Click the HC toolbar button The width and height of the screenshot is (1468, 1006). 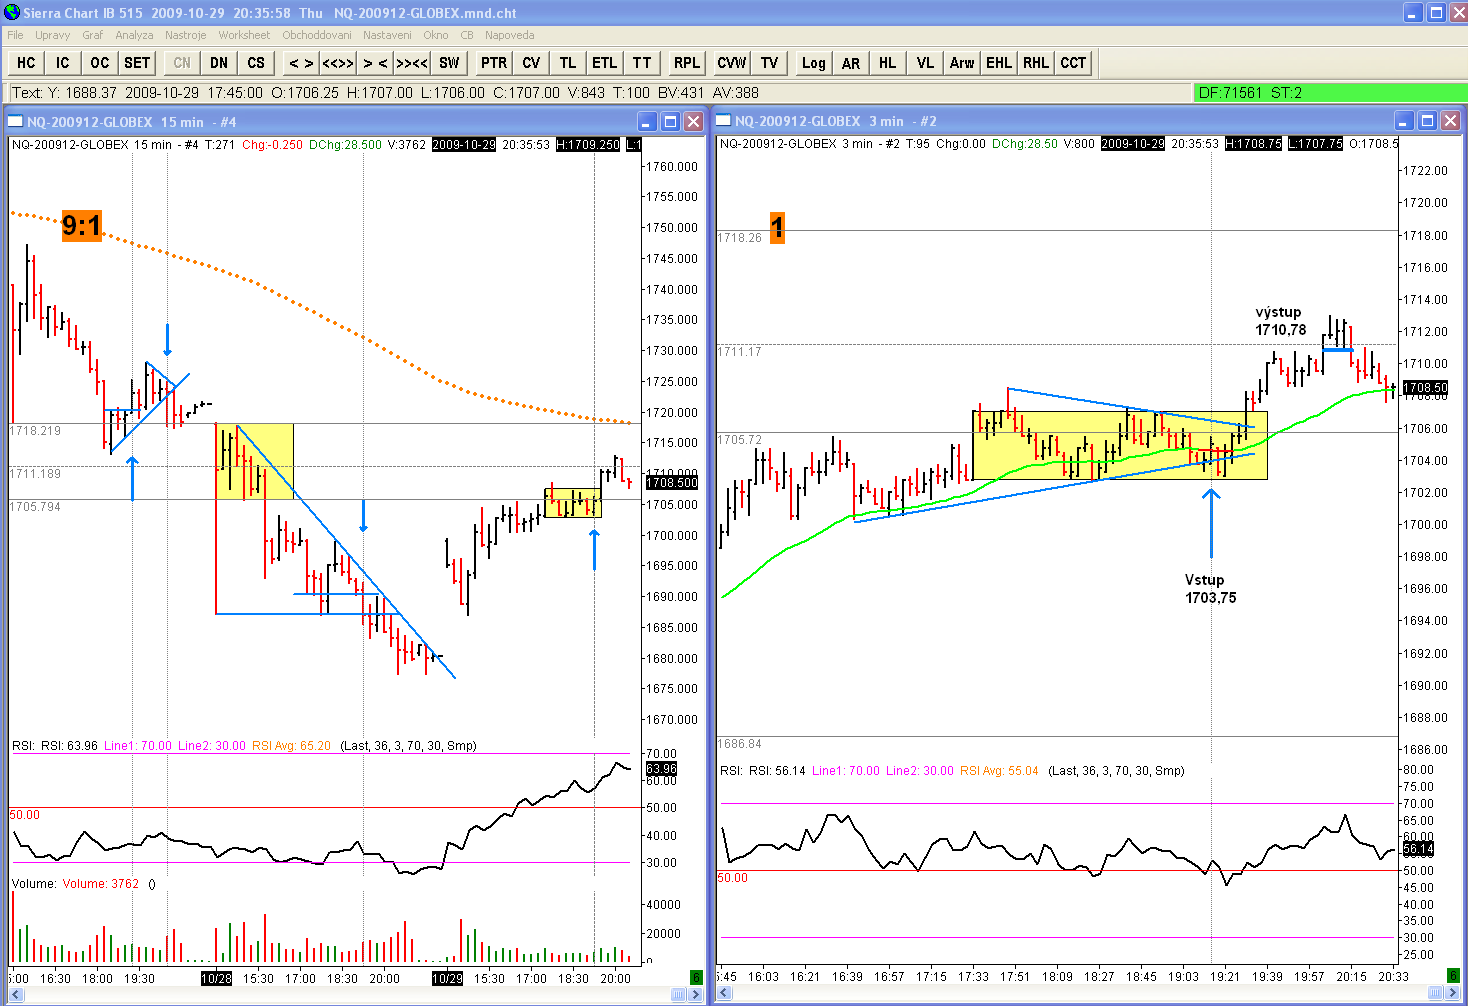coord(26,63)
